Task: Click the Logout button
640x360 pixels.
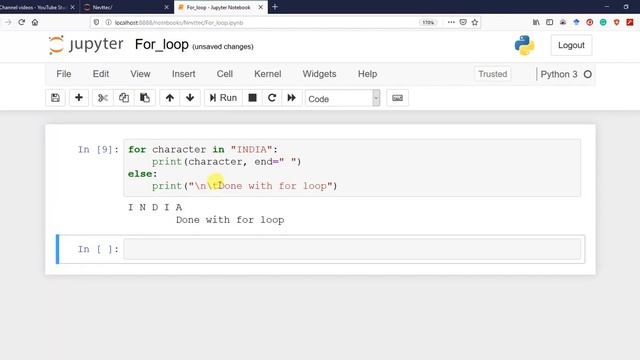Action: coord(571,45)
